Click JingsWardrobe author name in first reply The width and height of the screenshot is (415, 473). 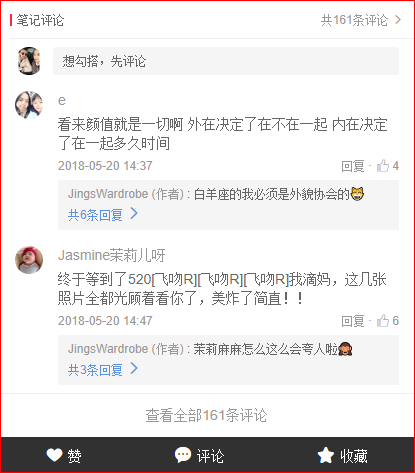pos(108,194)
